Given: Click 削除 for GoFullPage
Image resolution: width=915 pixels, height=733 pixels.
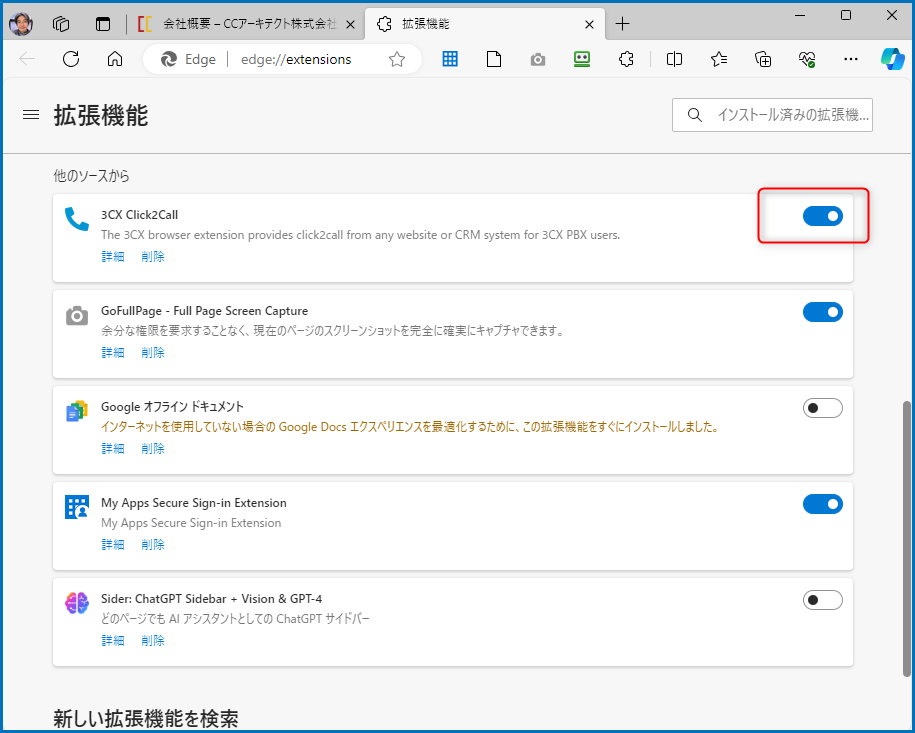Looking at the screenshot, I should [x=153, y=352].
